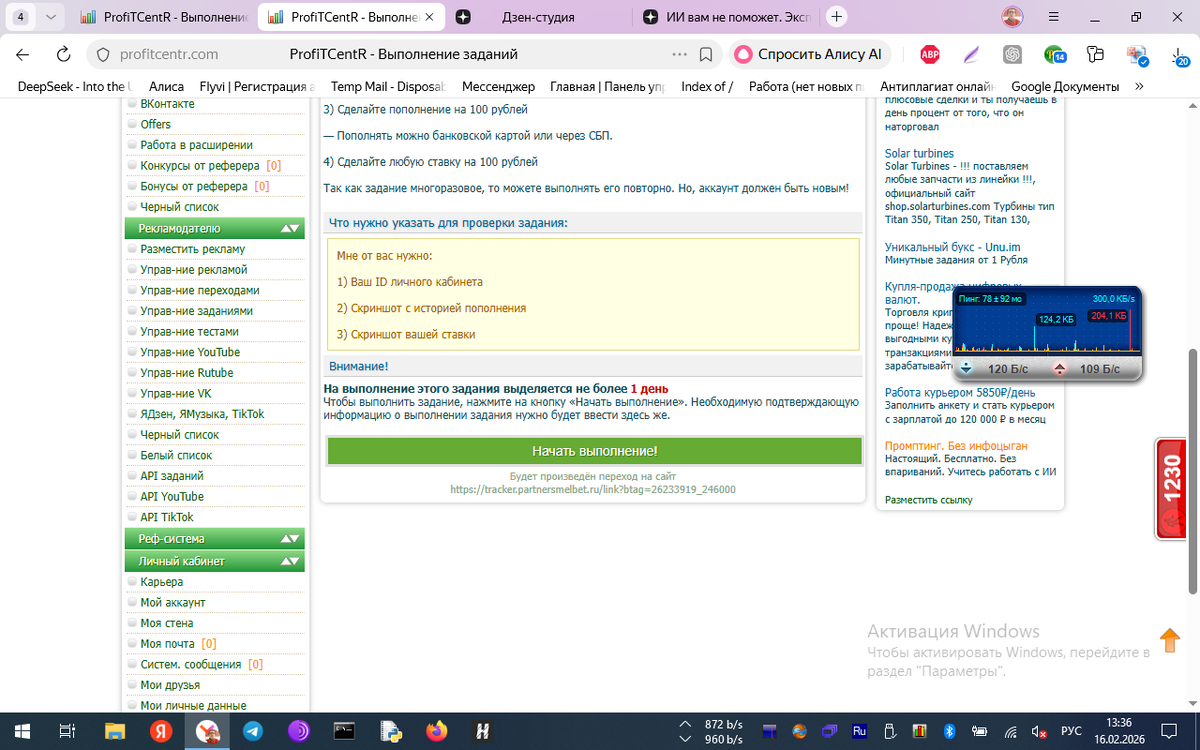This screenshot has height=750, width=1200.
Task: Click the purple feather extension icon
Action: pyautogui.click(x=971, y=55)
